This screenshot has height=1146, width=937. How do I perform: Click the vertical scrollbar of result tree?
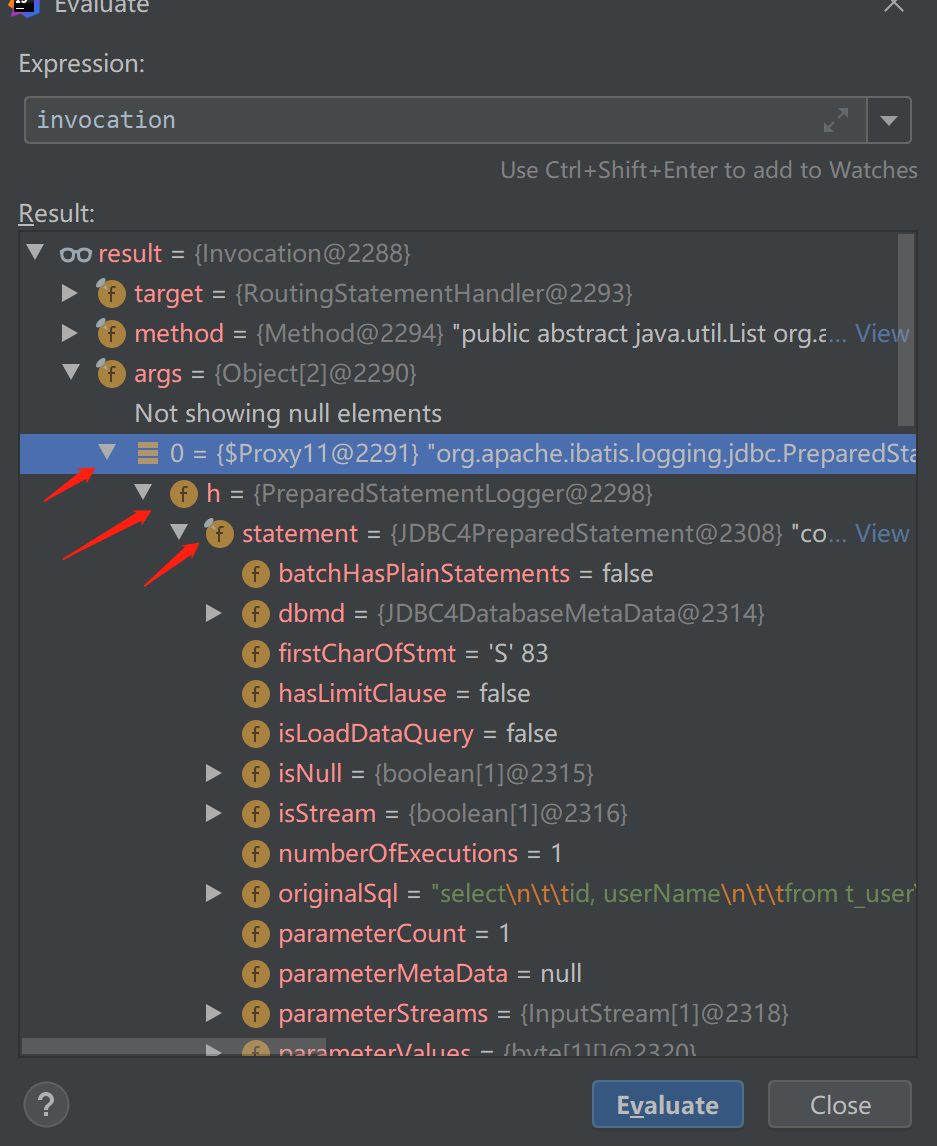pos(906,330)
